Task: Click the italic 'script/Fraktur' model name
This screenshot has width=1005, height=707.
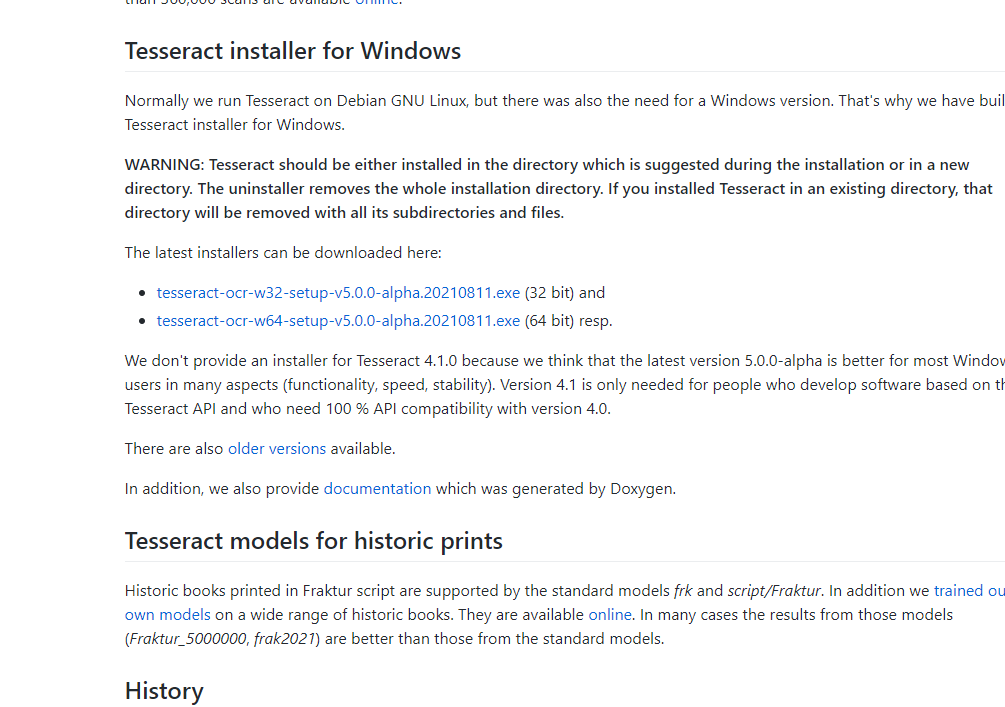Action: (774, 590)
